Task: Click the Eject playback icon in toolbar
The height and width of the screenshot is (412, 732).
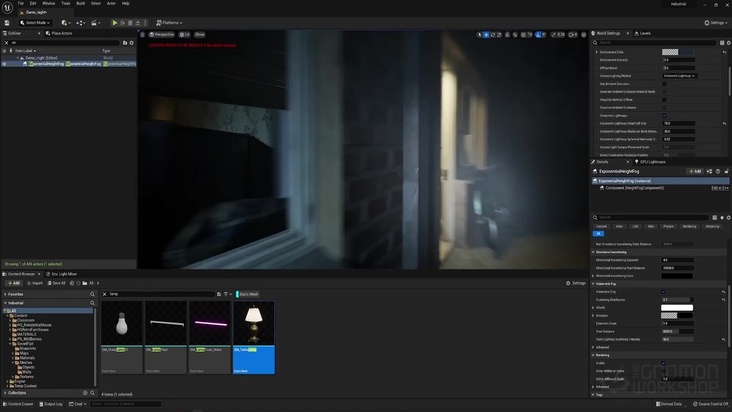Action: (138, 22)
